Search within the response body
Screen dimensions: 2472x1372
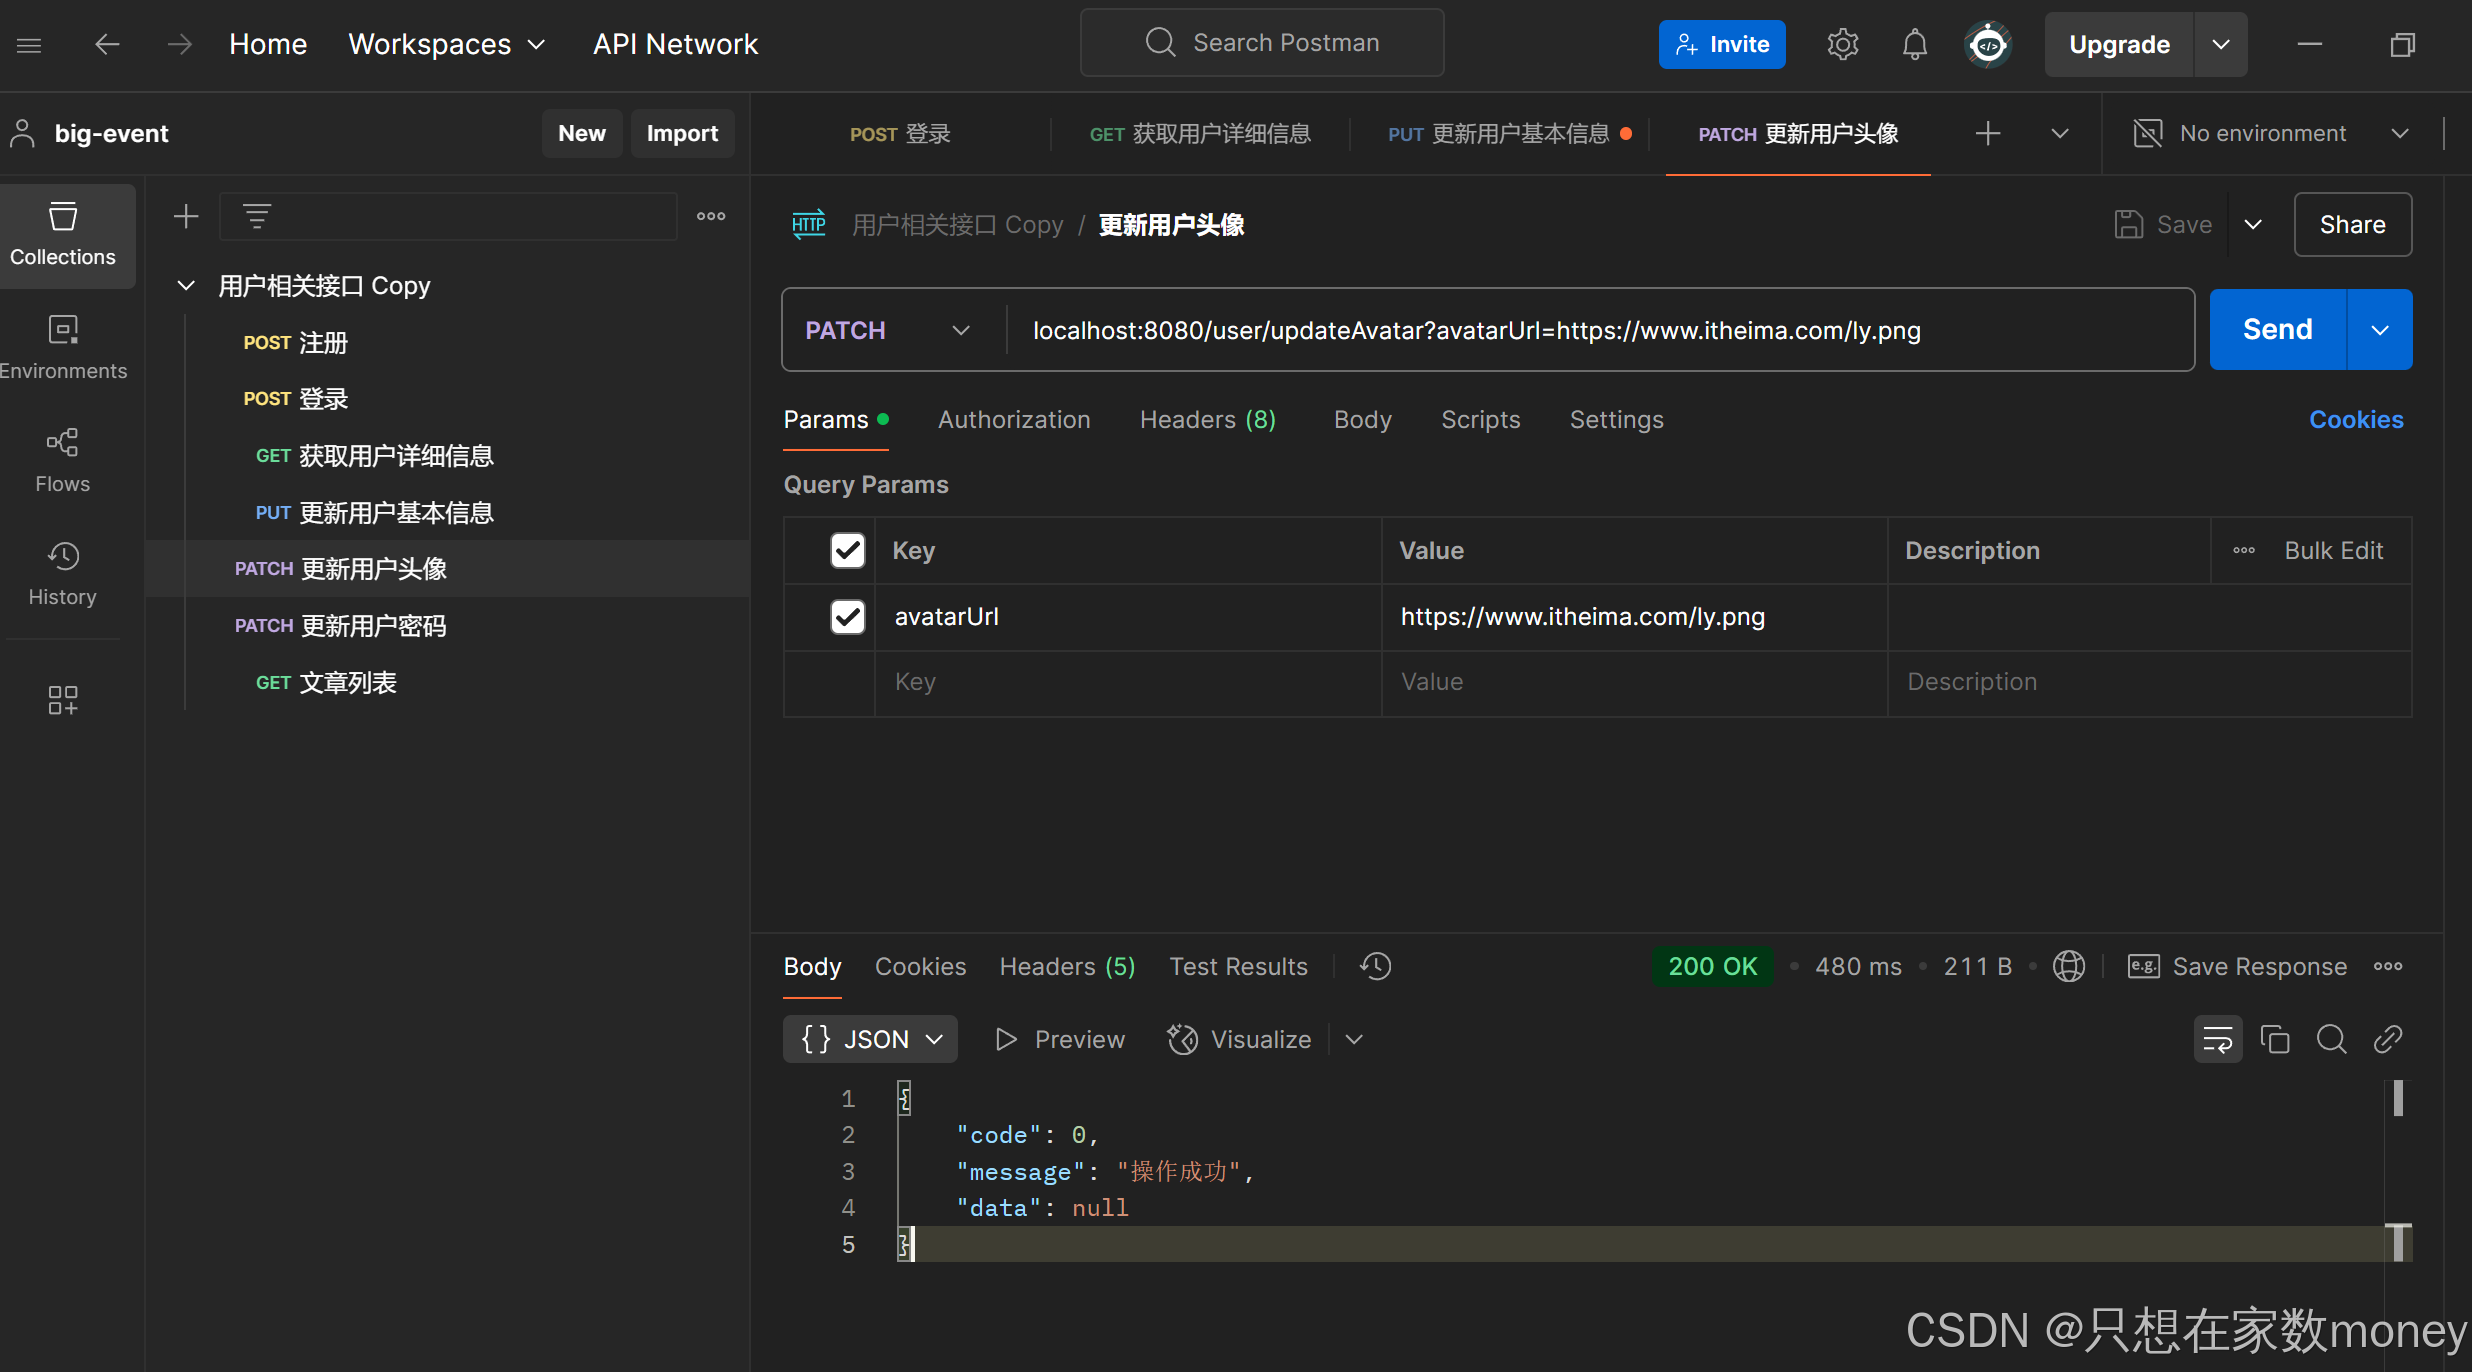pos(2331,1040)
